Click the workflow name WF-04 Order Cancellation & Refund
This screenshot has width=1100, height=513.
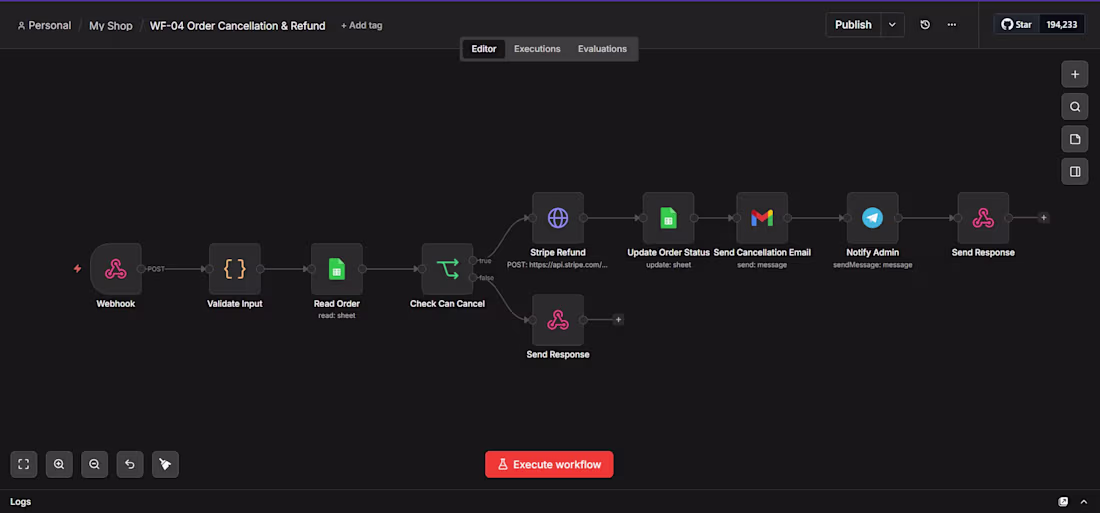[238, 25]
